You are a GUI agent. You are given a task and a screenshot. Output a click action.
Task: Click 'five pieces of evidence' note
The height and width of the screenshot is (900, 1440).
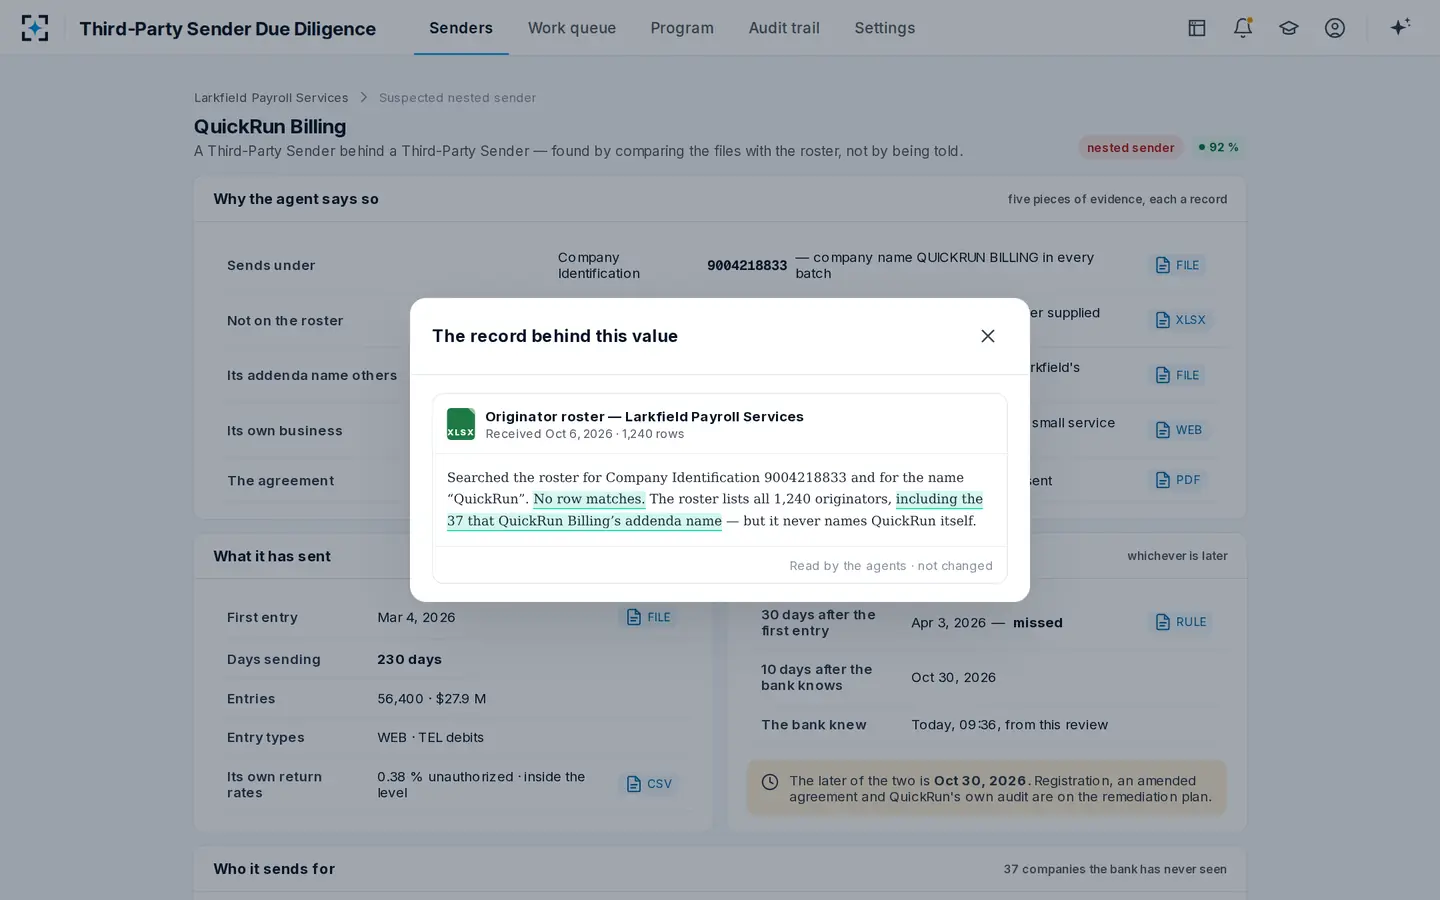point(1117,199)
